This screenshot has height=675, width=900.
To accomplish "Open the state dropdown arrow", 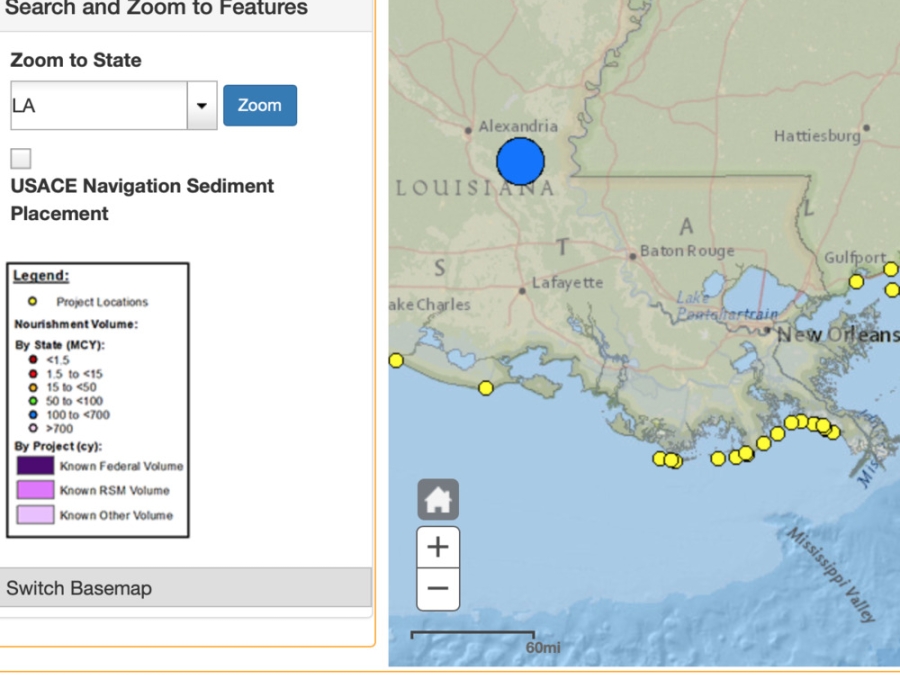I will (202, 106).
